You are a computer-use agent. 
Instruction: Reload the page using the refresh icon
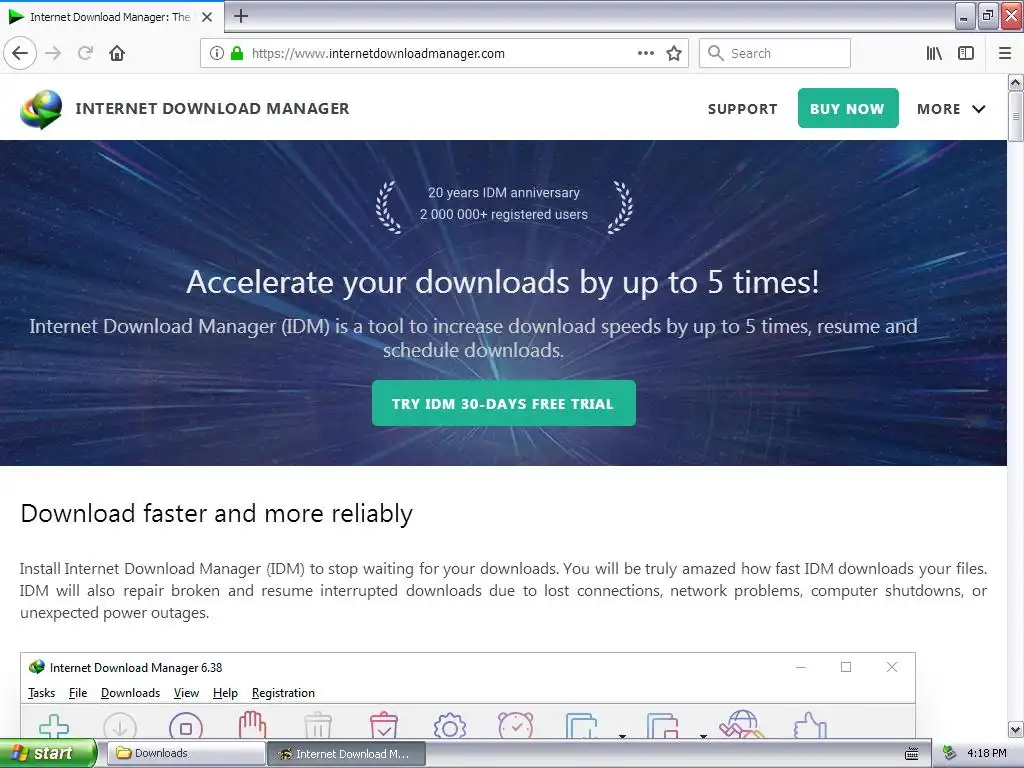pos(86,53)
